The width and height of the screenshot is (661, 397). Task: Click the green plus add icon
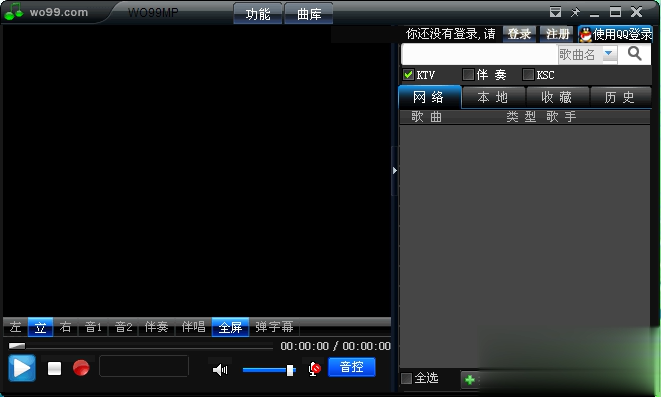(x=470, y=380)
